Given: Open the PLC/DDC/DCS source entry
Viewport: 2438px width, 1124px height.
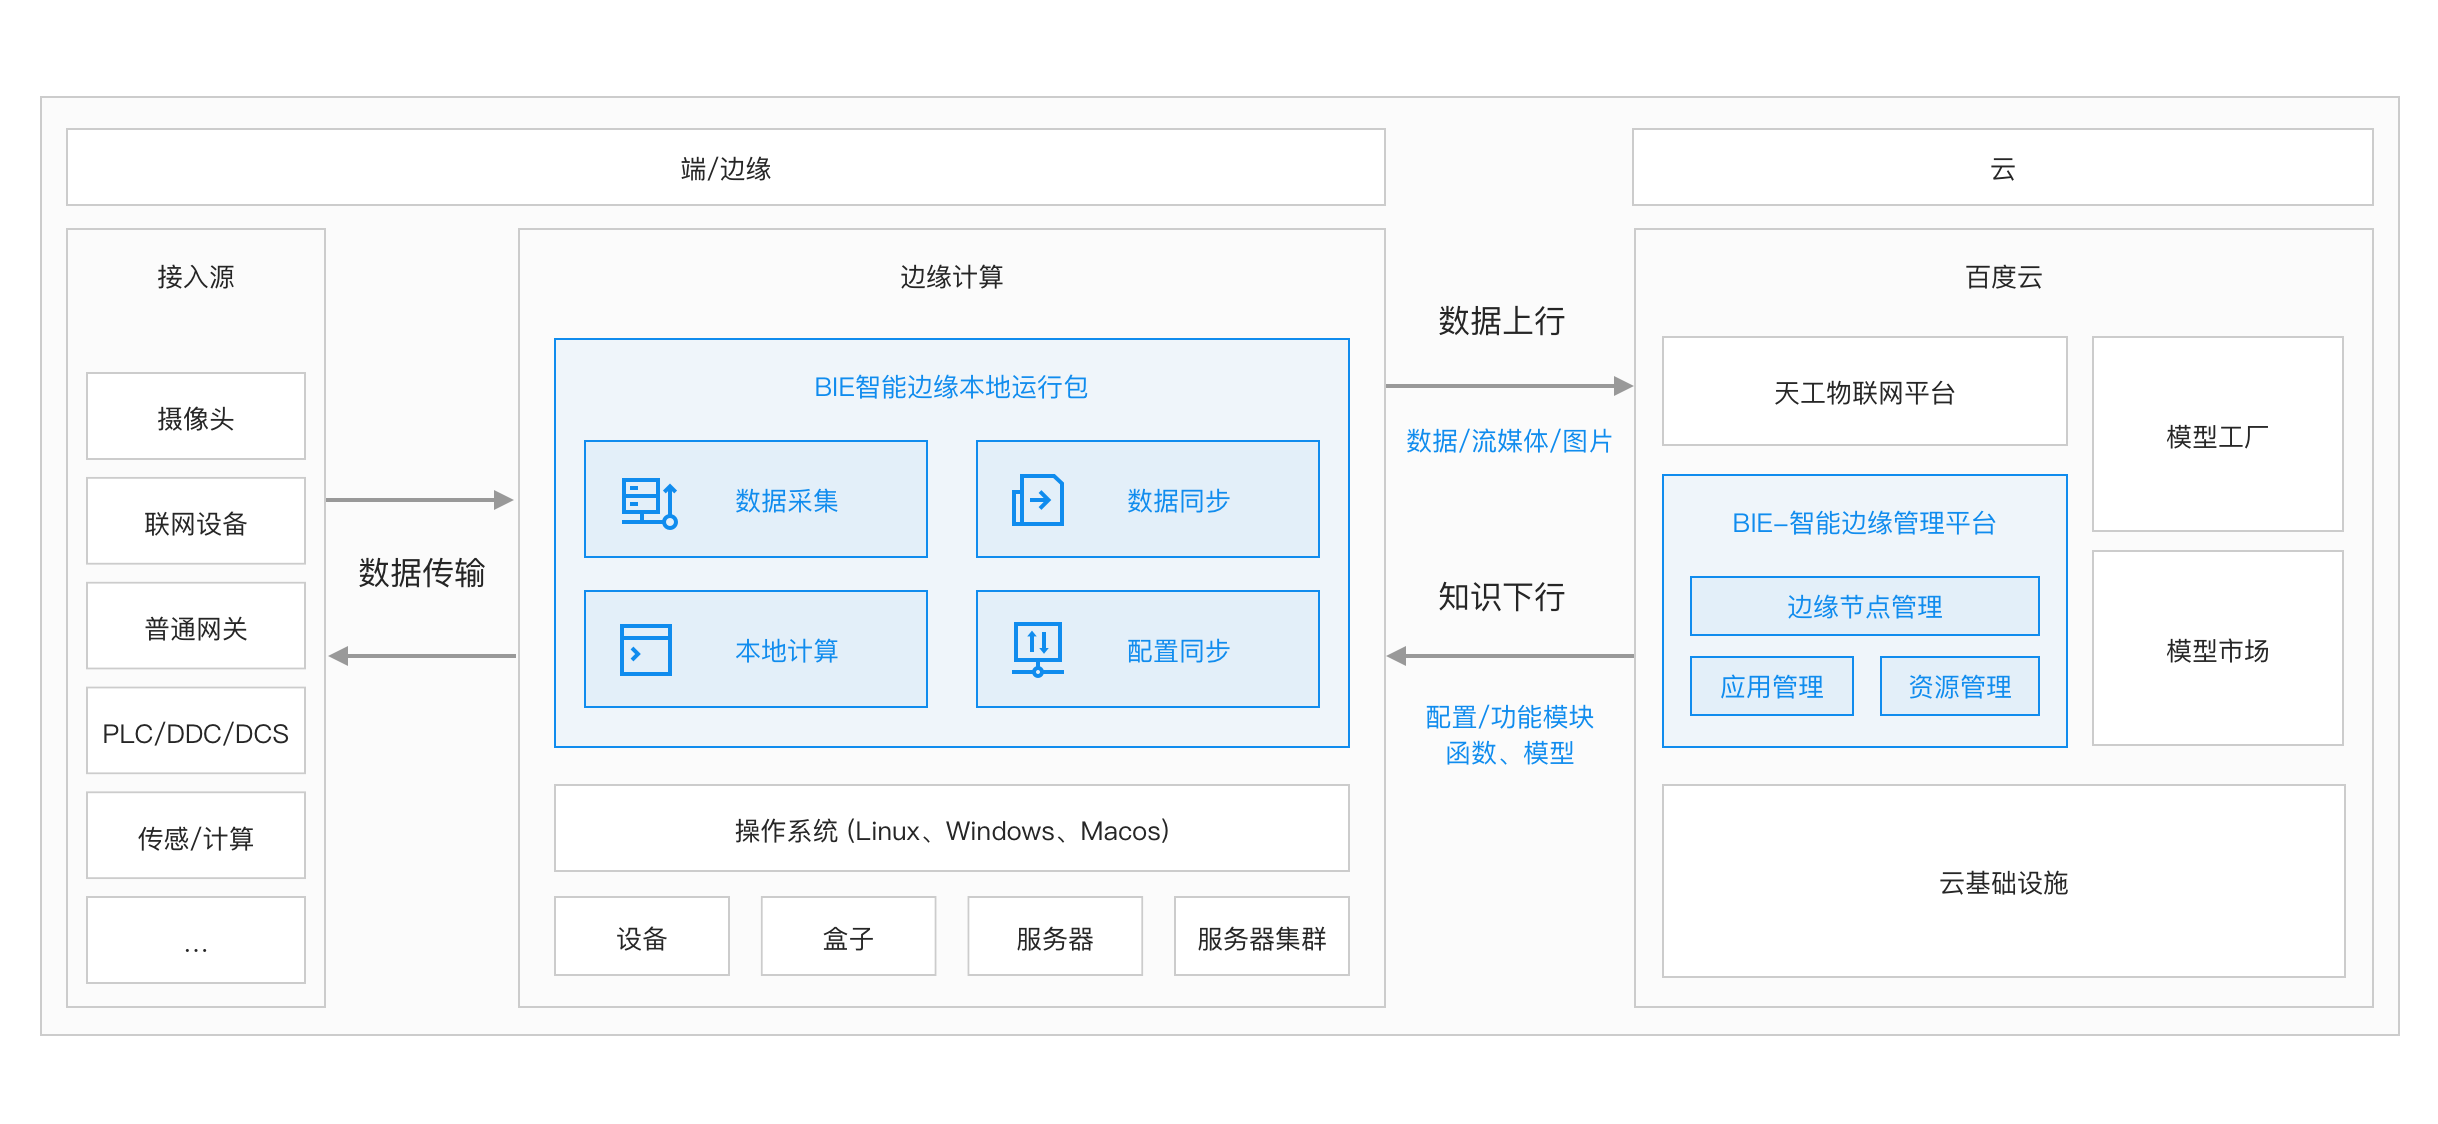Looking at the screenshot, I should coord(195,731).
